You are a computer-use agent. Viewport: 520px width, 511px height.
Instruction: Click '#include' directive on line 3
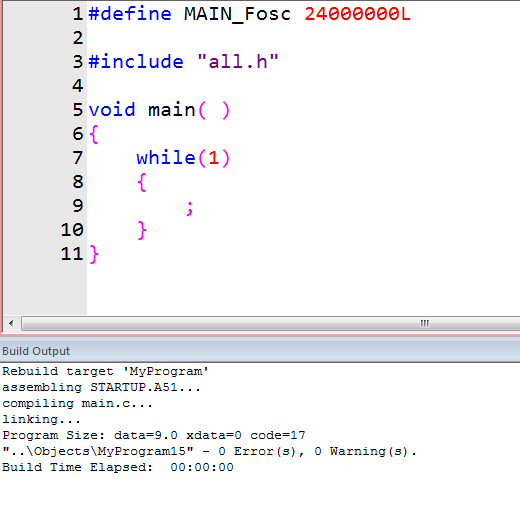point(136,62)
